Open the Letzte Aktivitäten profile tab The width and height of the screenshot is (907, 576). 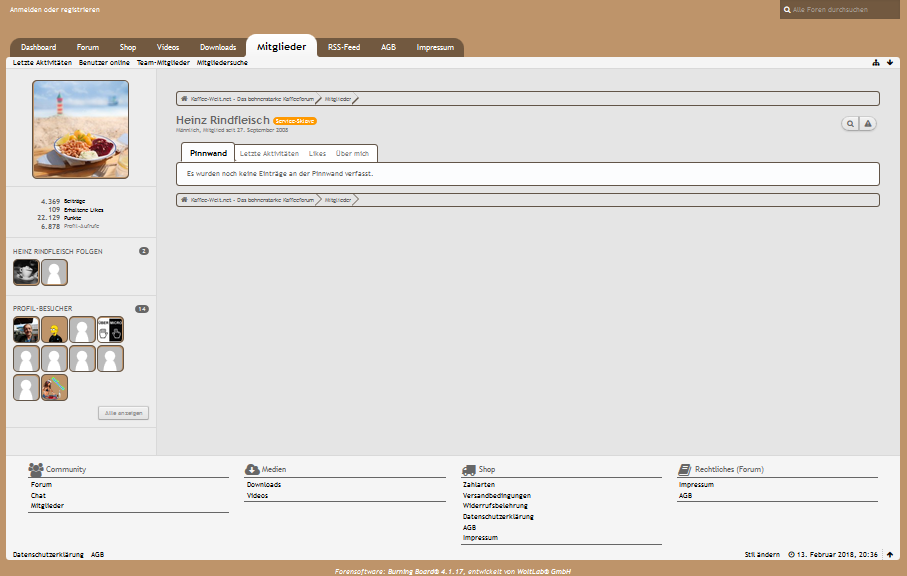click(x=269, y=154)
